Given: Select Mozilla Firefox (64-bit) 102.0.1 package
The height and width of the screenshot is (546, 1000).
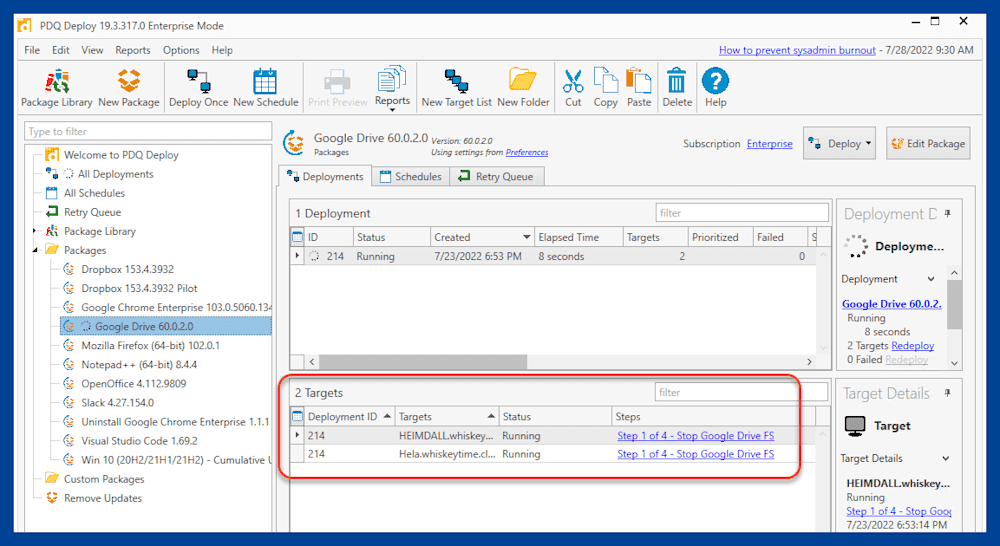Looking at the screenshot, I should [151, 345].
